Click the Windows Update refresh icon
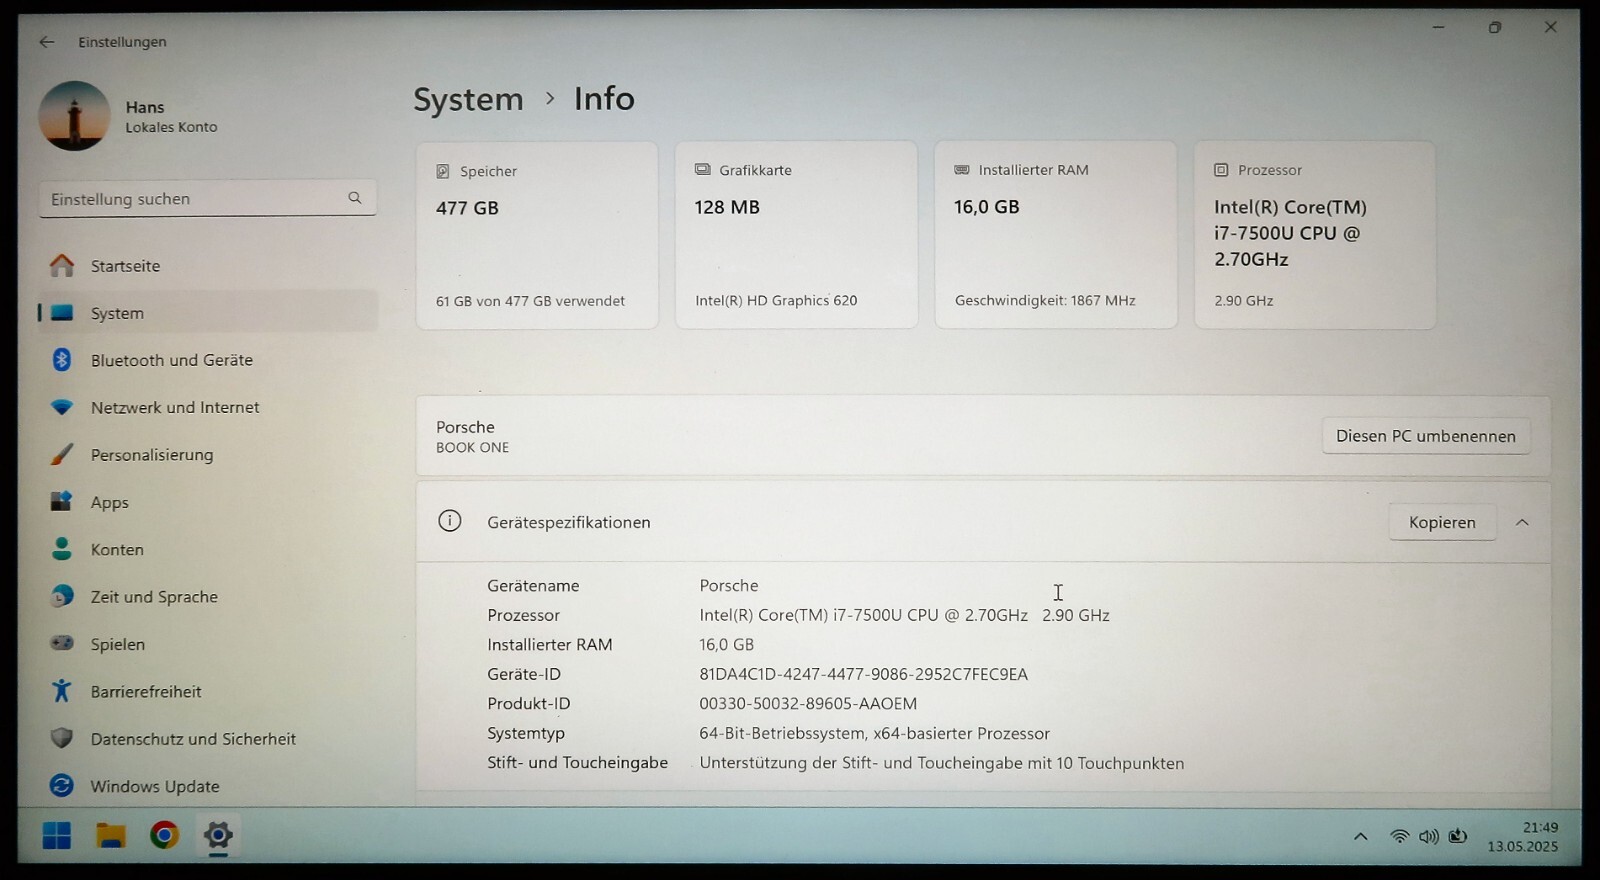Image resolution: width=1600 pixels, height=880 pixels. pos(62,786)
